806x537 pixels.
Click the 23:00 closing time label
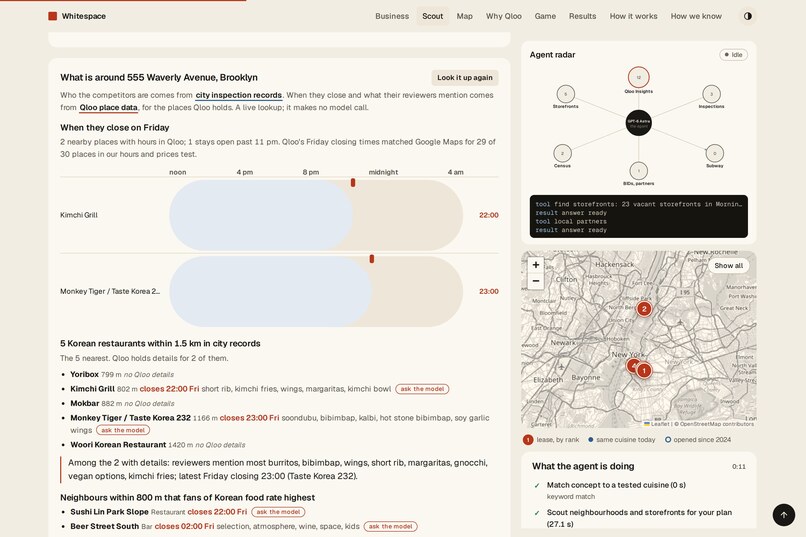(x=488, y=291)
